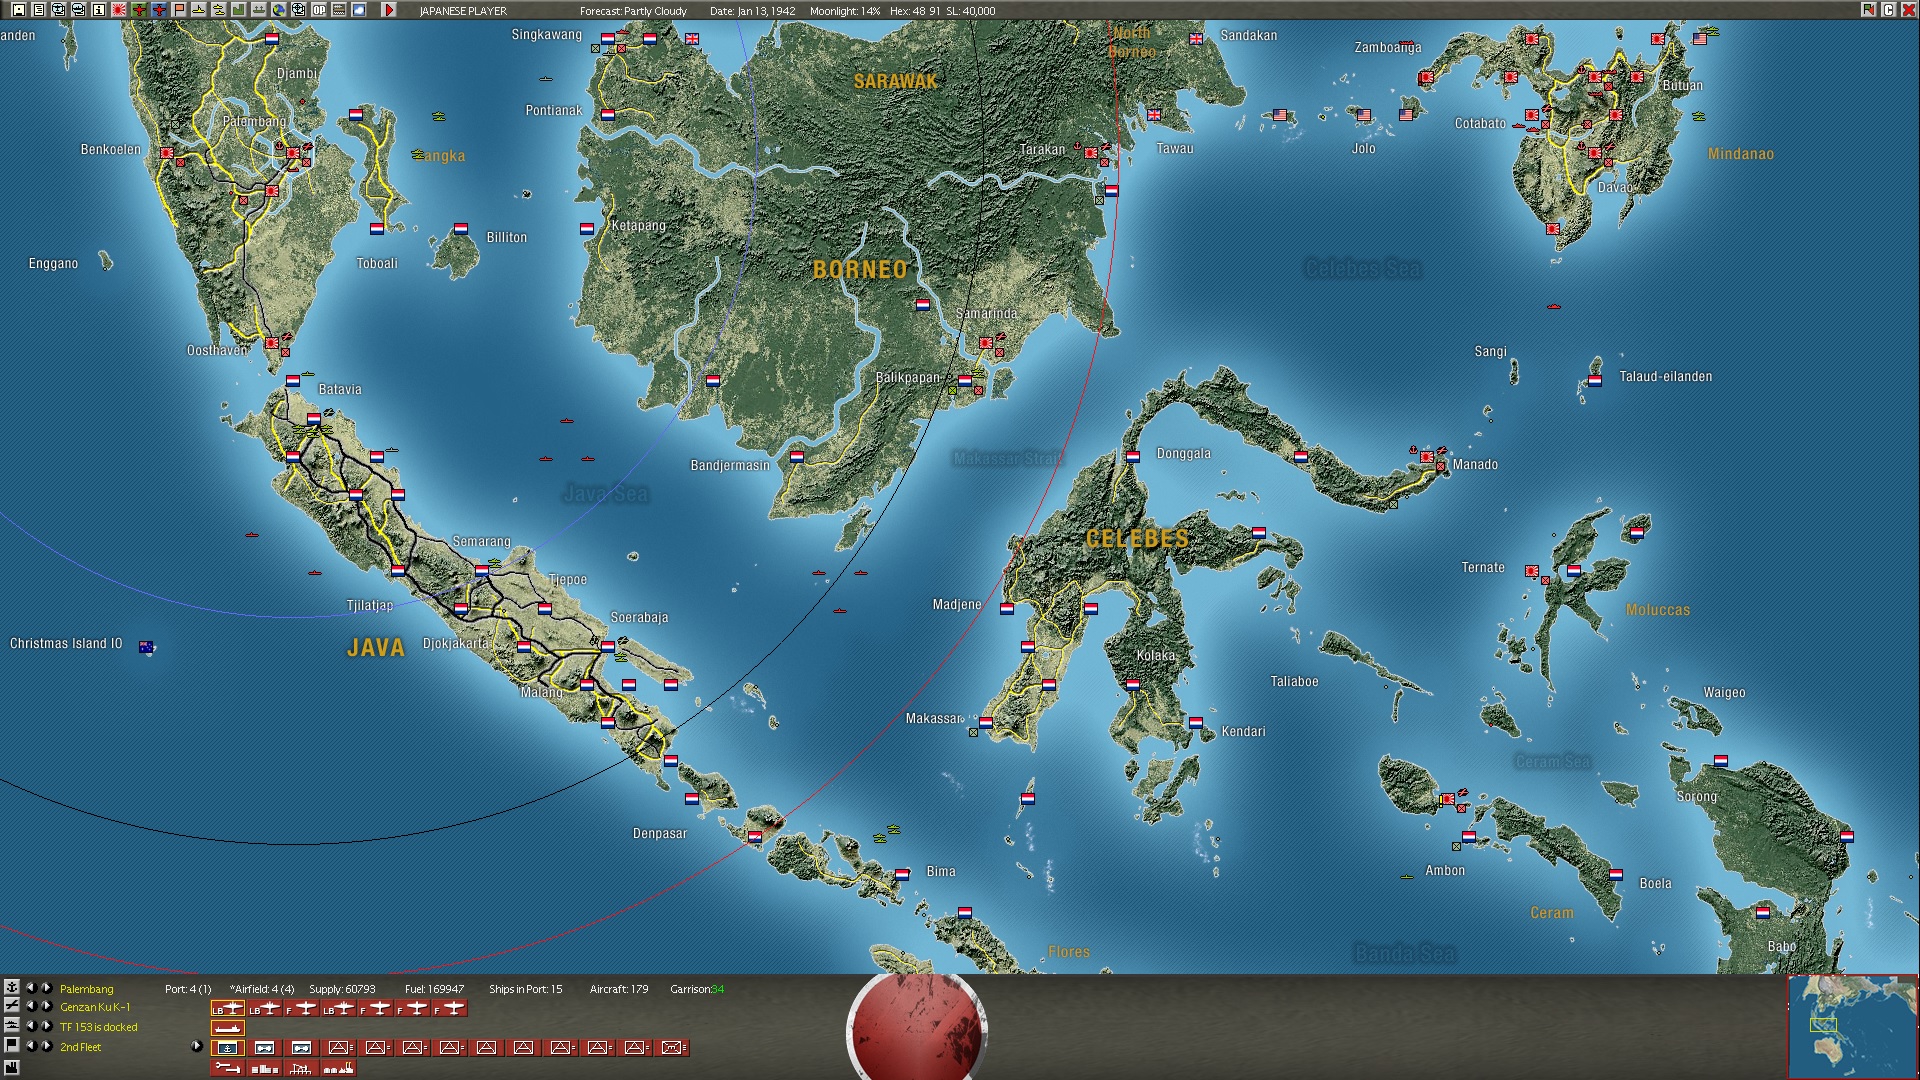This screenshot has height=1080, width=1920.
Task: Select the last F fighter group icon
Action: (x=449, y=1008)
